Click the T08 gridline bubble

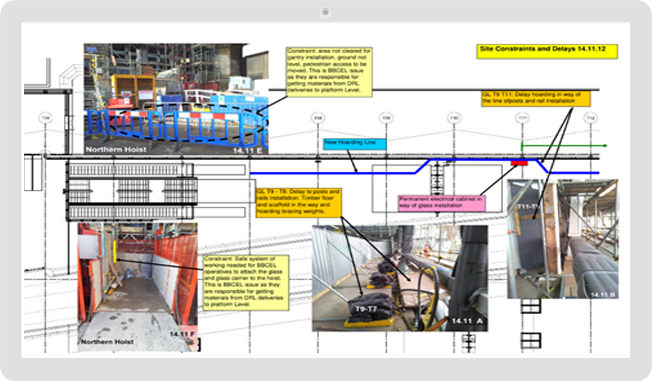[318, 119]
